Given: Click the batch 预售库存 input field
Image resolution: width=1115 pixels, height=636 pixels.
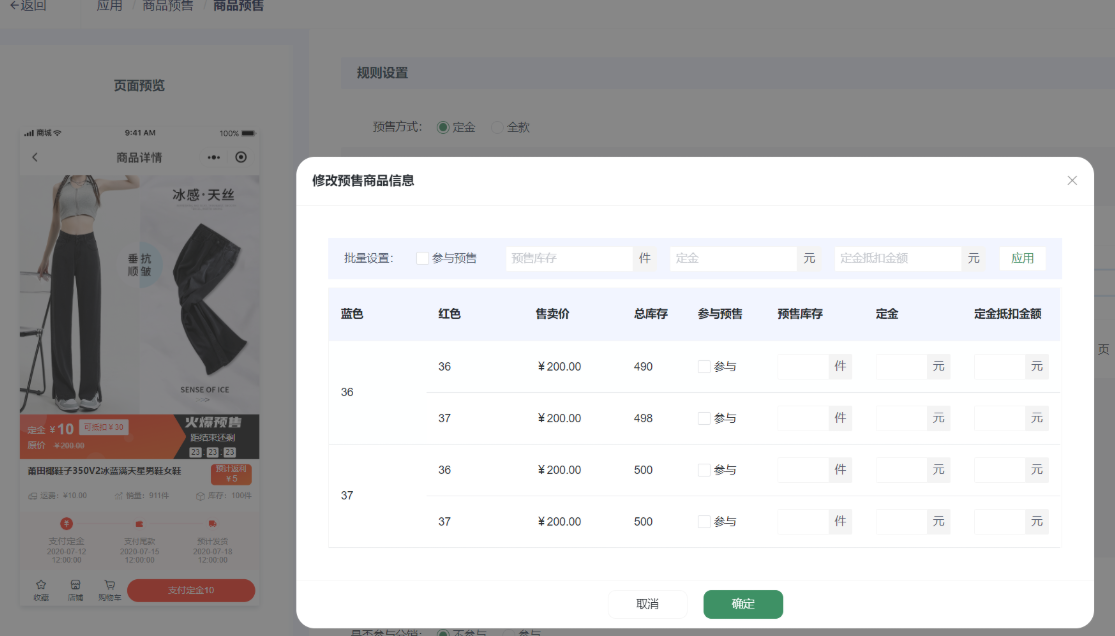Looking at the screenshot, I should click(x=569, y=258).
